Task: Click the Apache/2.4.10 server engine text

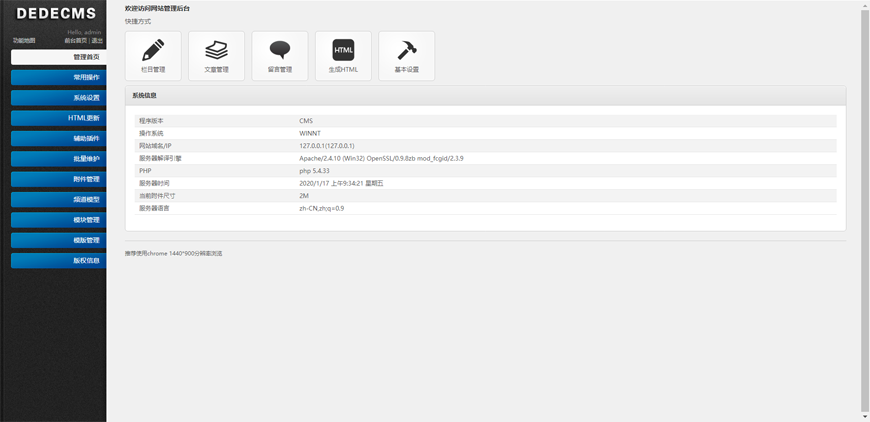Action: point(381,158)
